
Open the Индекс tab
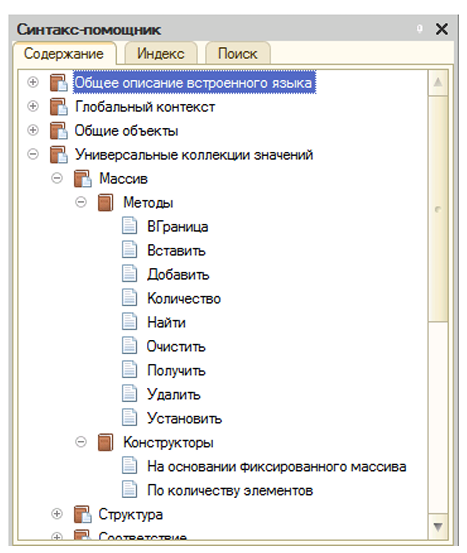tap(160, 54)
